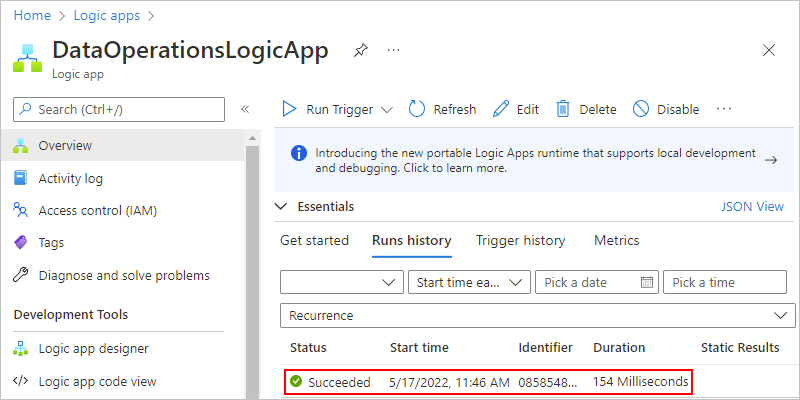Click the purple Tags icon
This screenshot has width=800, height=400.
point(20,243)
